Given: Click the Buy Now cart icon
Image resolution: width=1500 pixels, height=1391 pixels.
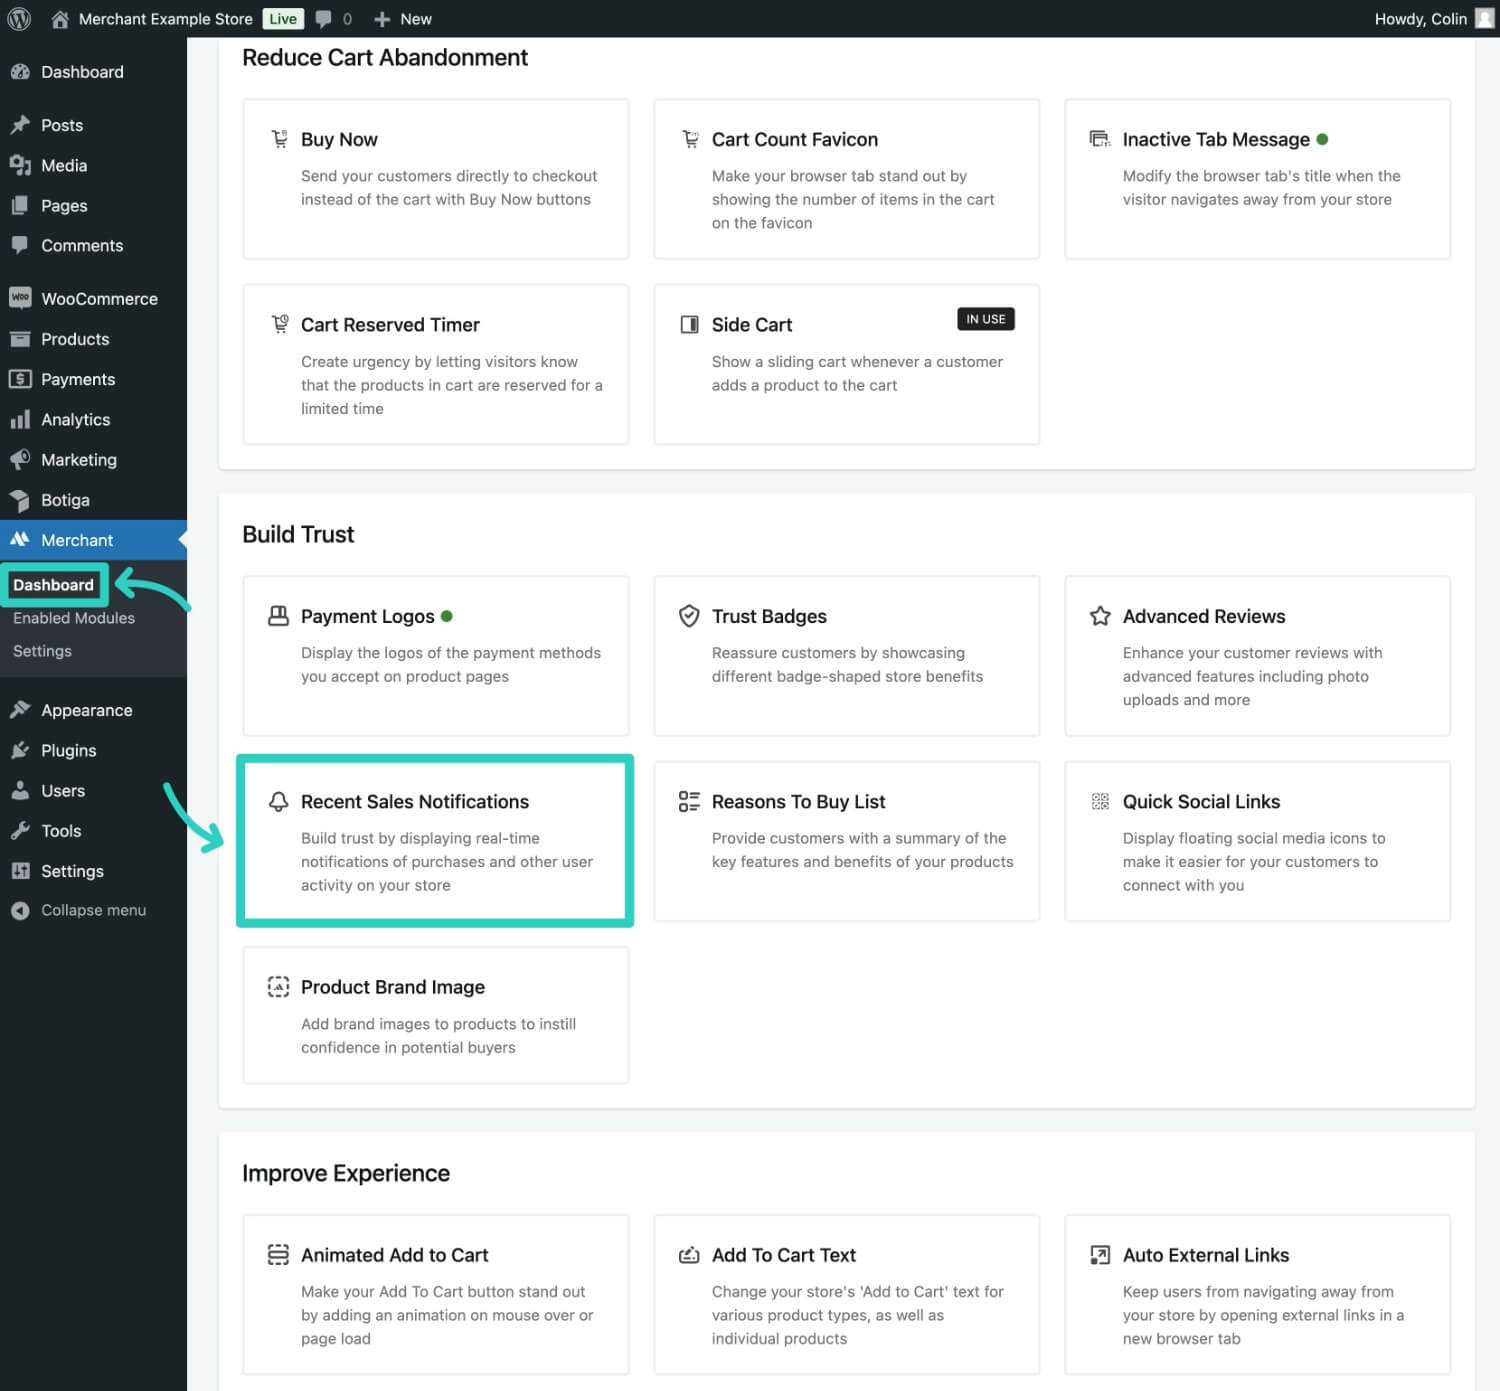Looking at the screenshot, I should 279,139.
